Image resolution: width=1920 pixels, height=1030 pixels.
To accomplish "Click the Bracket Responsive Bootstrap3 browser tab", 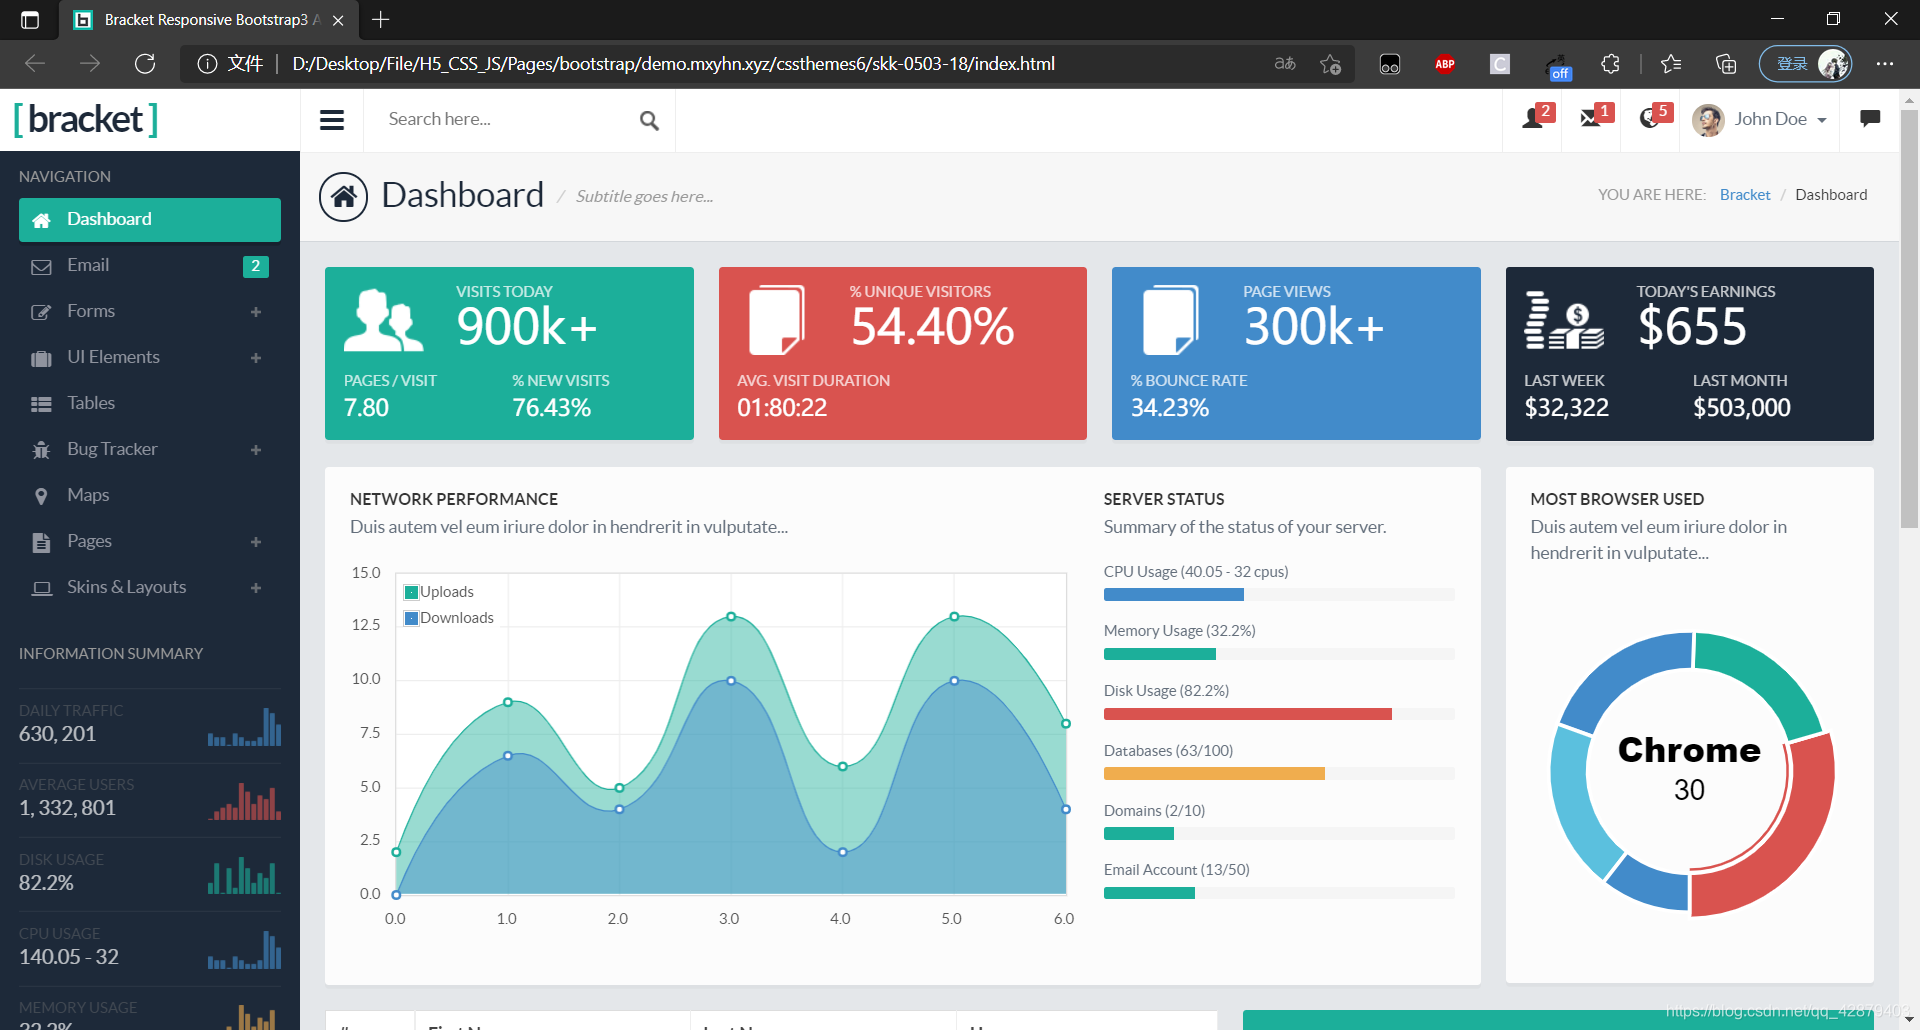I will (207, 20).
